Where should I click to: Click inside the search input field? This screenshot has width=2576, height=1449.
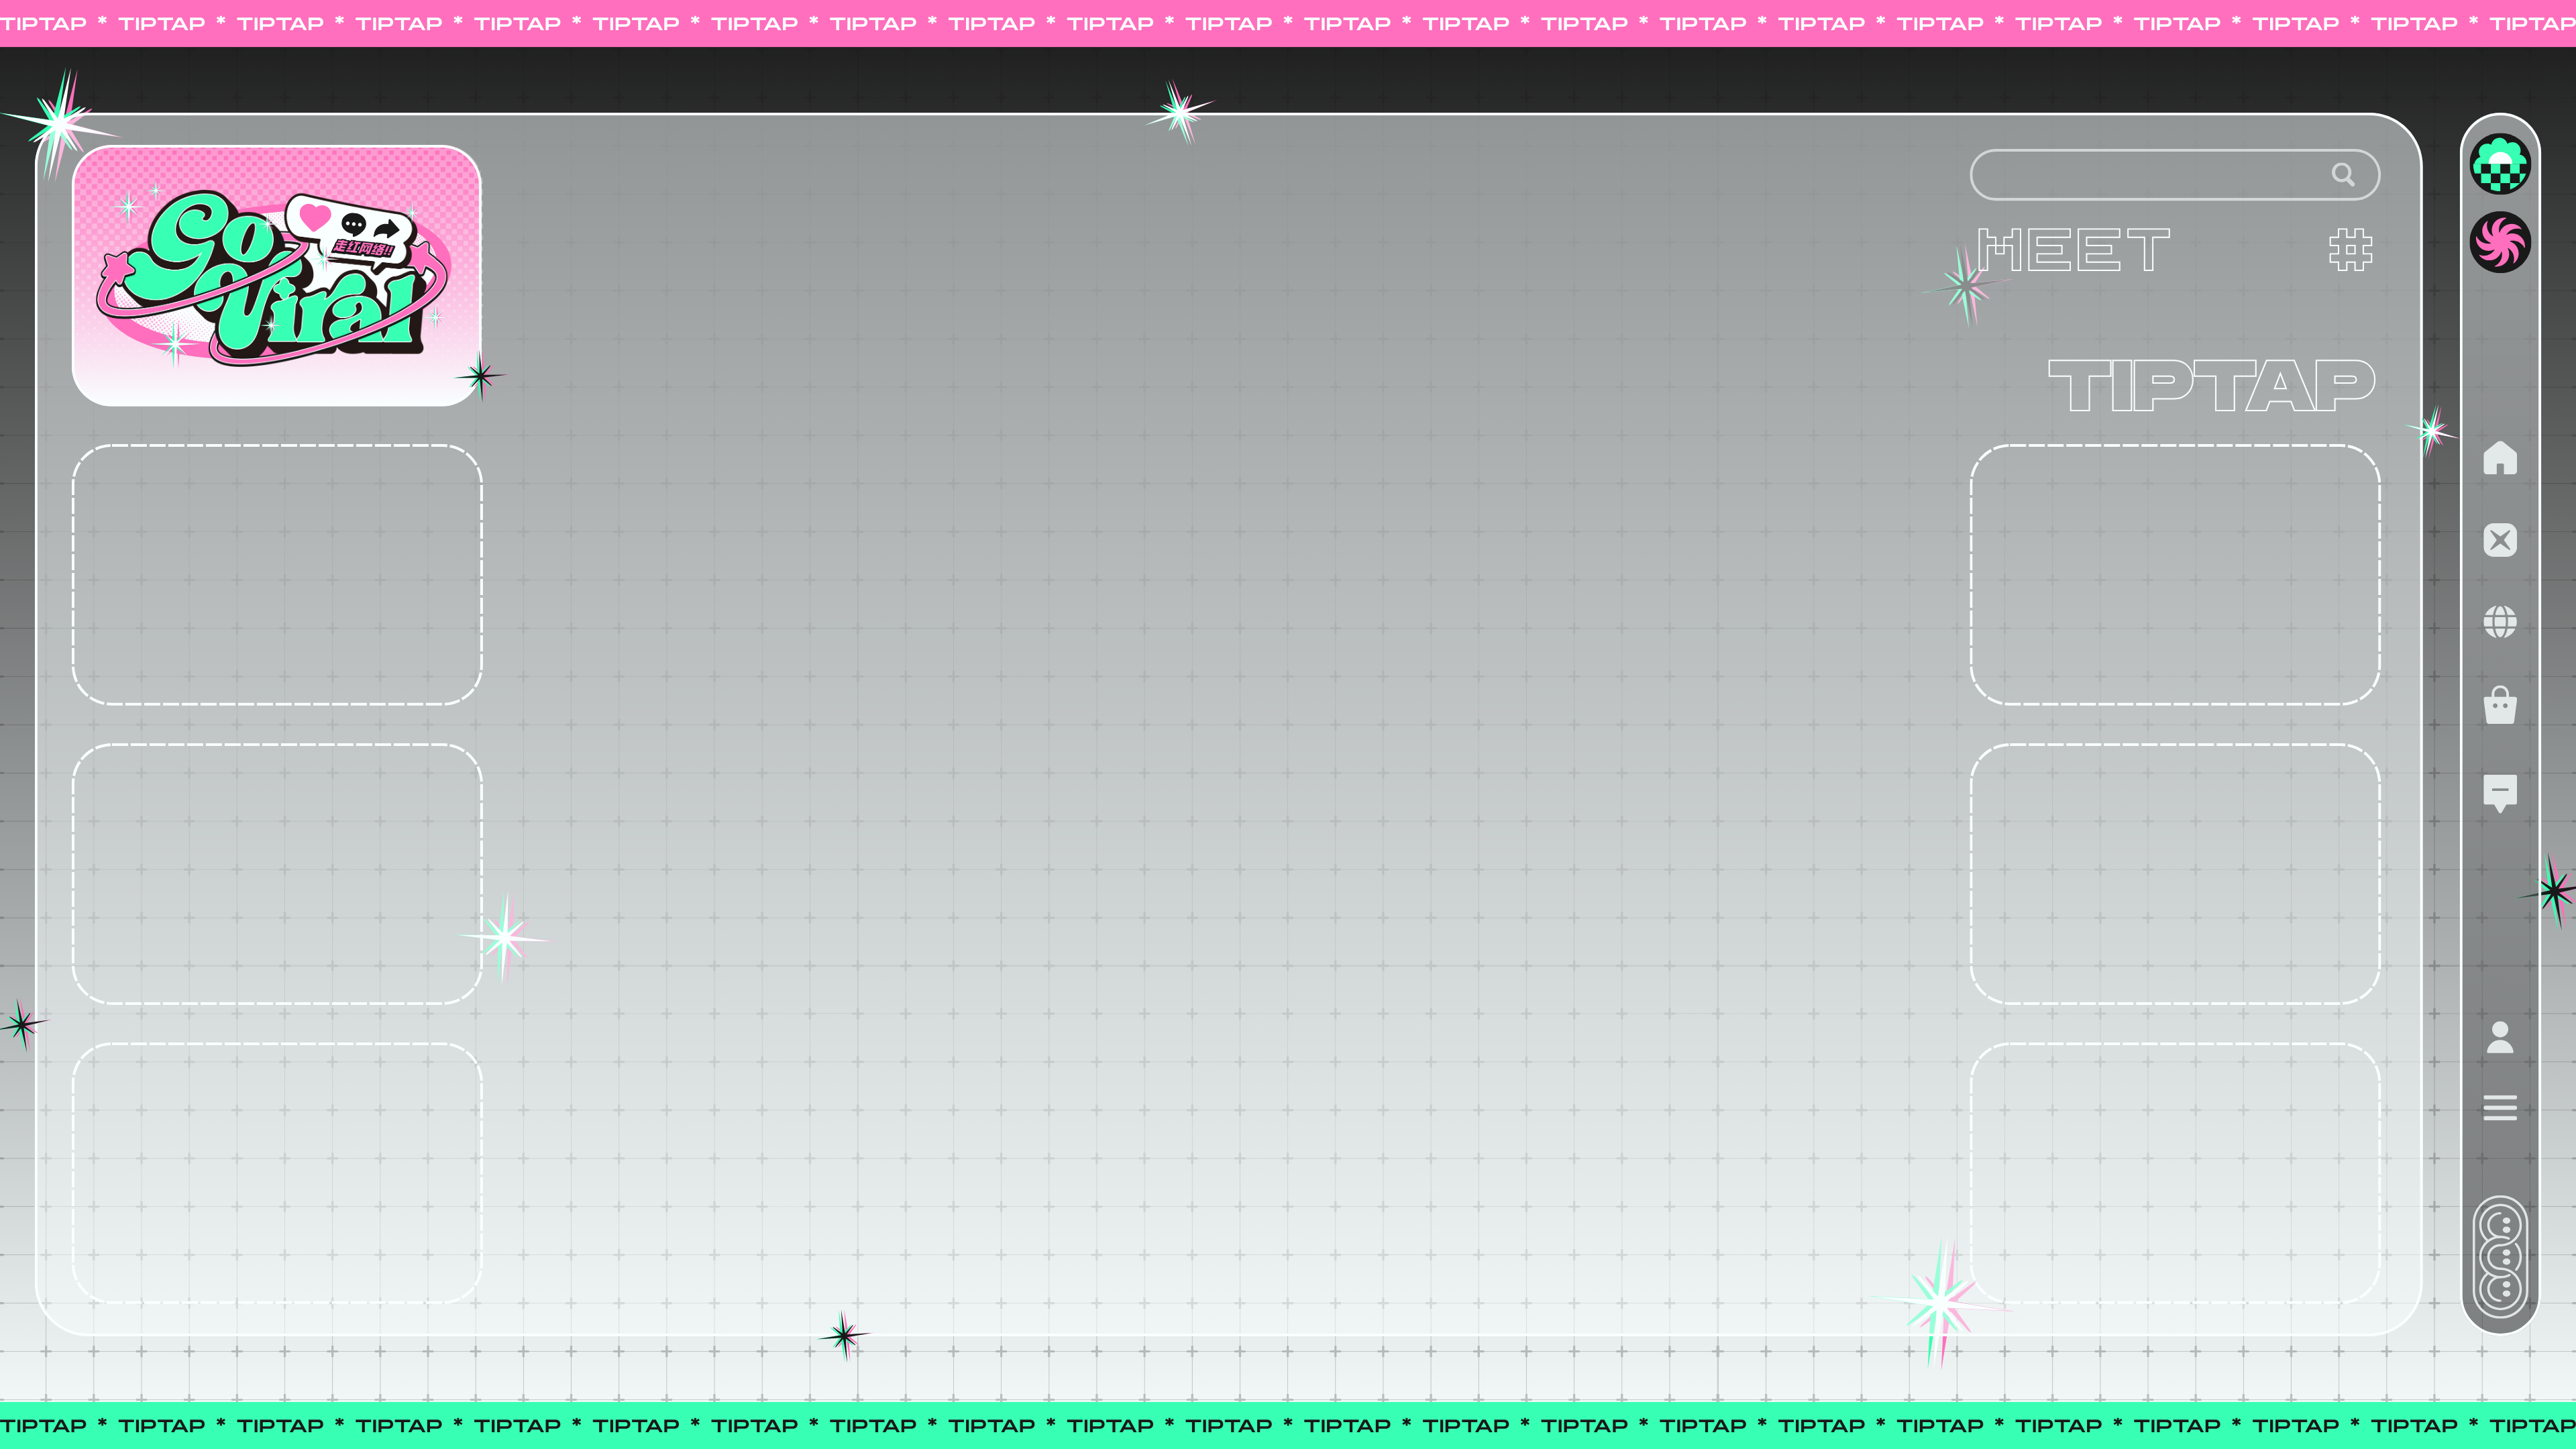tap(2140, 175)
